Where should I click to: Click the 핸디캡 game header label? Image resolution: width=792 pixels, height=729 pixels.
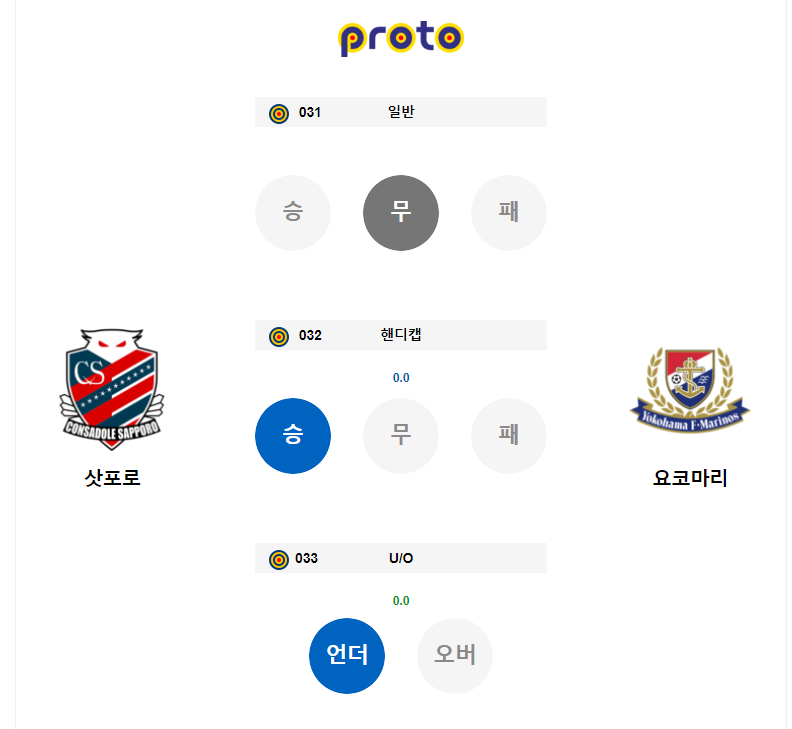pos(401,335)
